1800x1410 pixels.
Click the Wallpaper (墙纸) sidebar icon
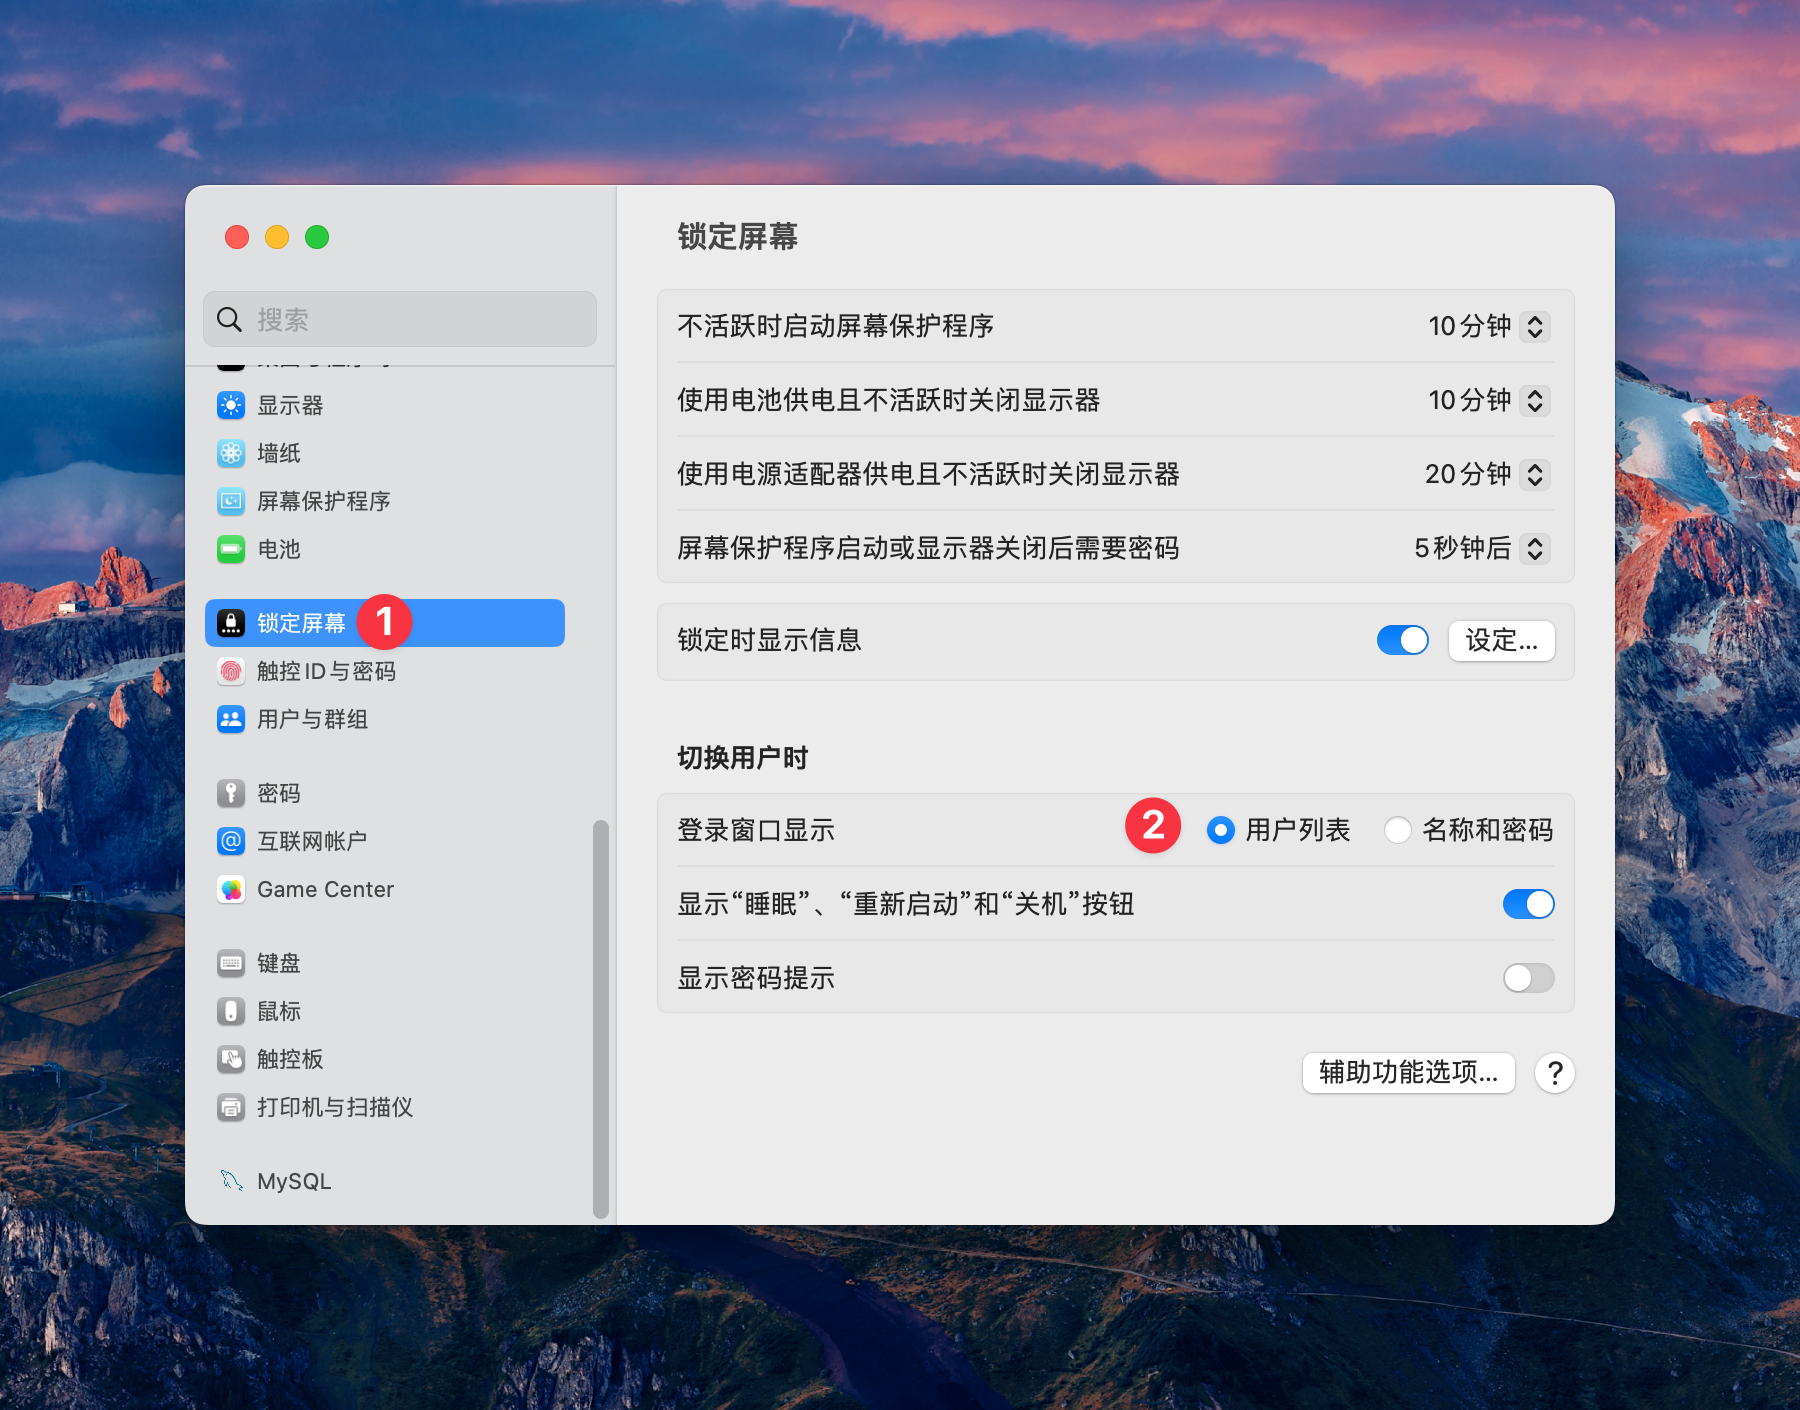pyautogui.click(x=231, y=453)
